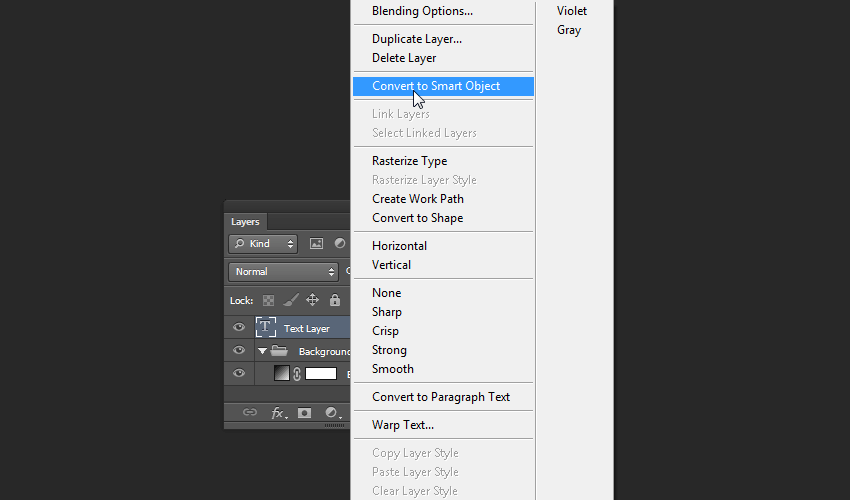This screenshot has height=500, width=850.
Task: Switch to the Layers tab
Action: pos(245,222)
